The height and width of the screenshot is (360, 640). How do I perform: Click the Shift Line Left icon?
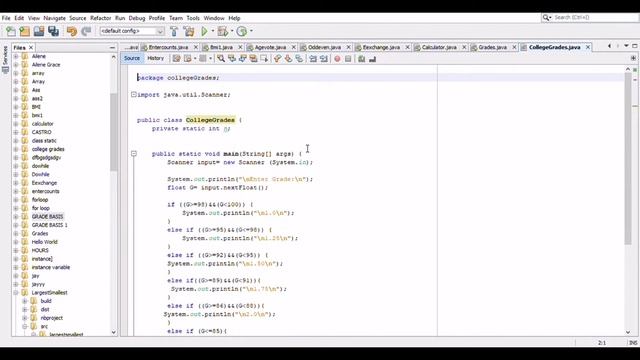coord(313,59)
